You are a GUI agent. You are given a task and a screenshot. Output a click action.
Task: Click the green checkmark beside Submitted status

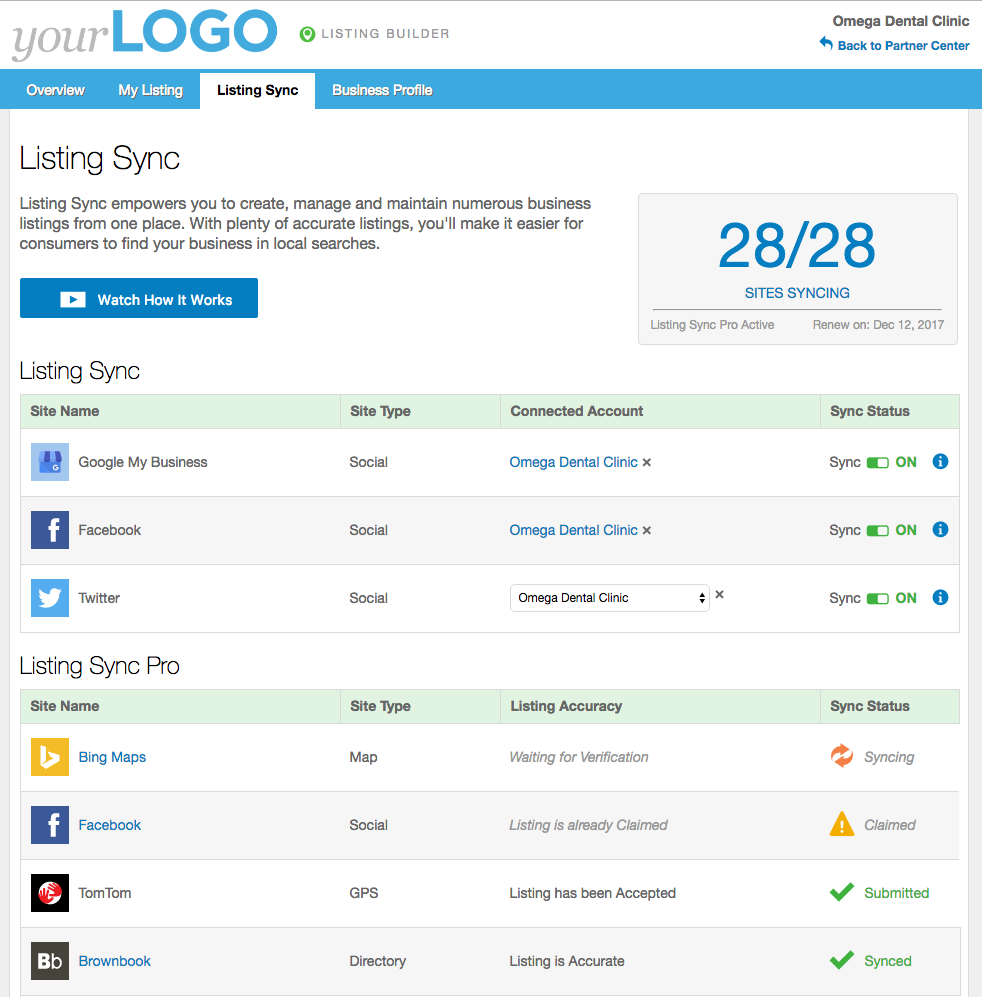click(x=842, y=893)
